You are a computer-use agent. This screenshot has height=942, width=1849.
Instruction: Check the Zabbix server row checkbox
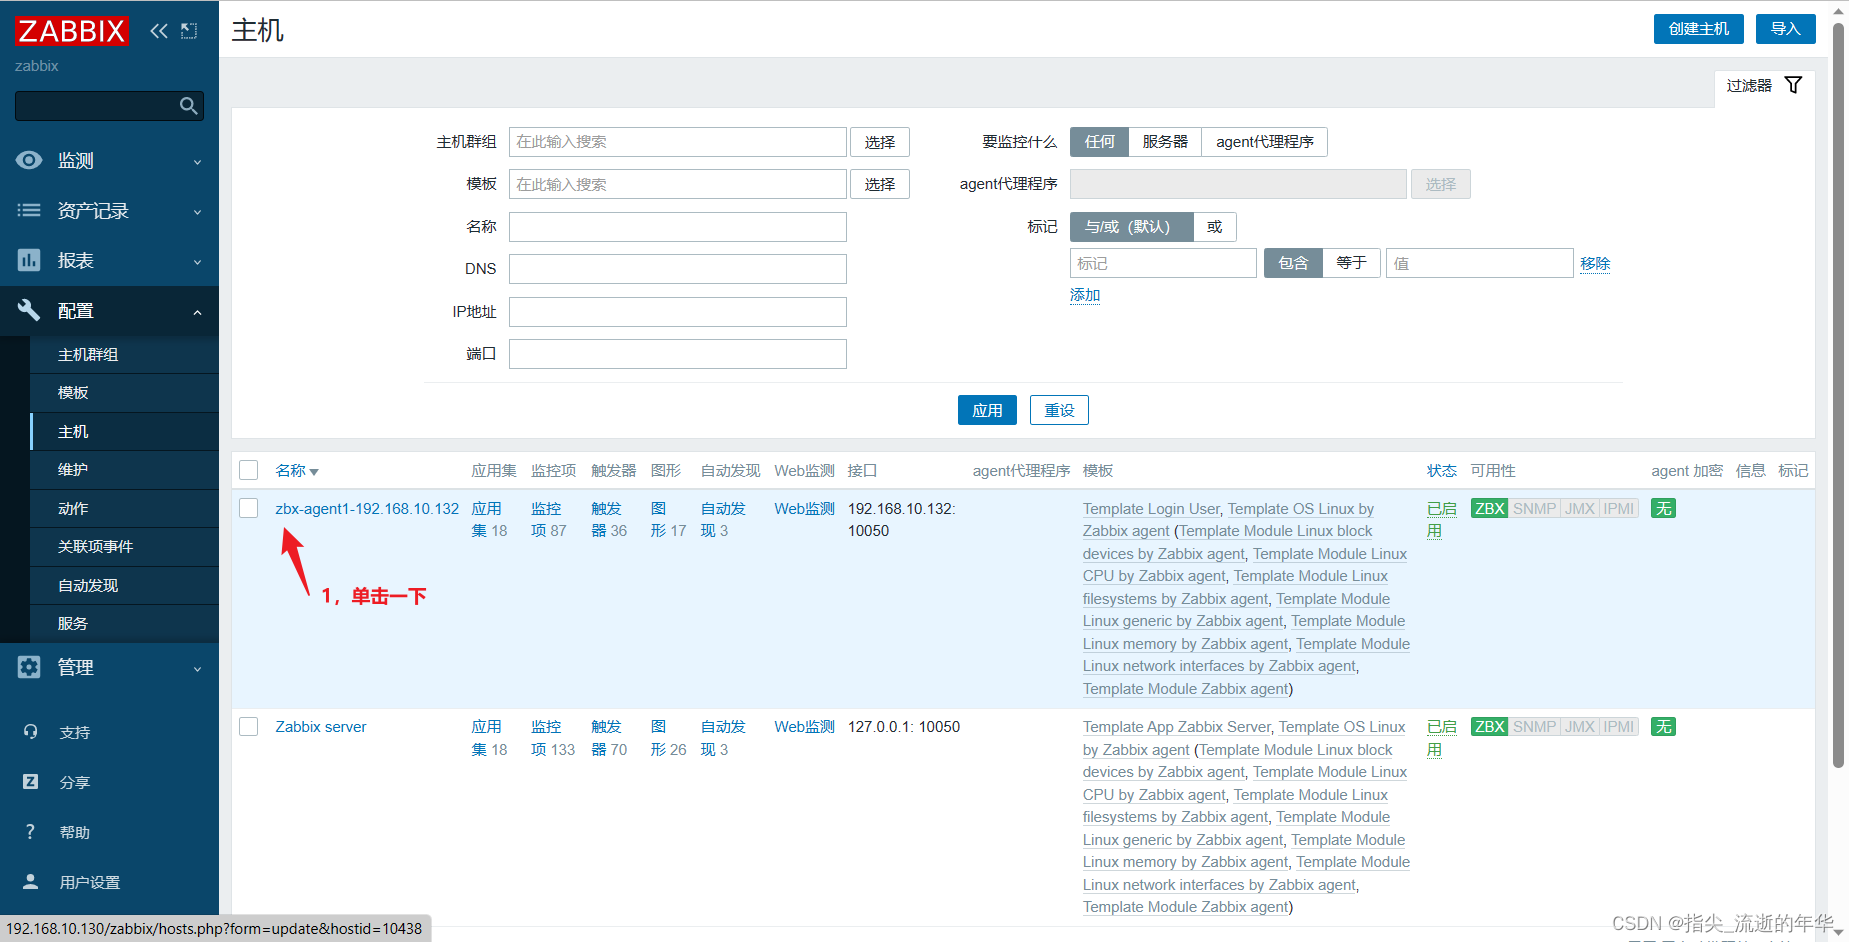click(249, 726)
